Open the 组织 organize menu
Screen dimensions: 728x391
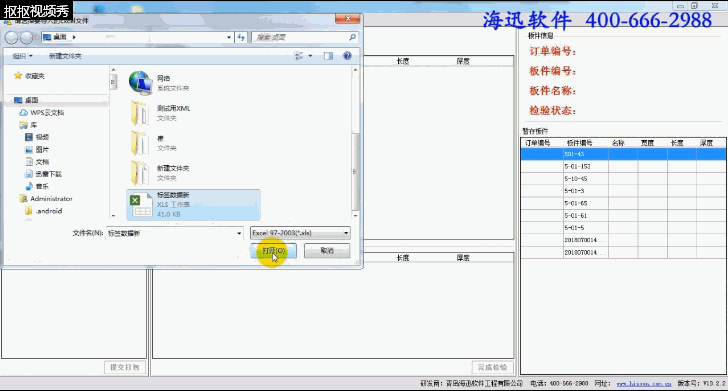22,56
